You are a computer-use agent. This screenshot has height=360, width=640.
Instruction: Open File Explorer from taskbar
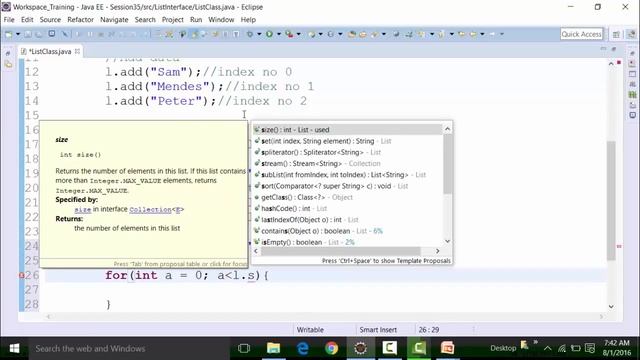pos(273,349)
